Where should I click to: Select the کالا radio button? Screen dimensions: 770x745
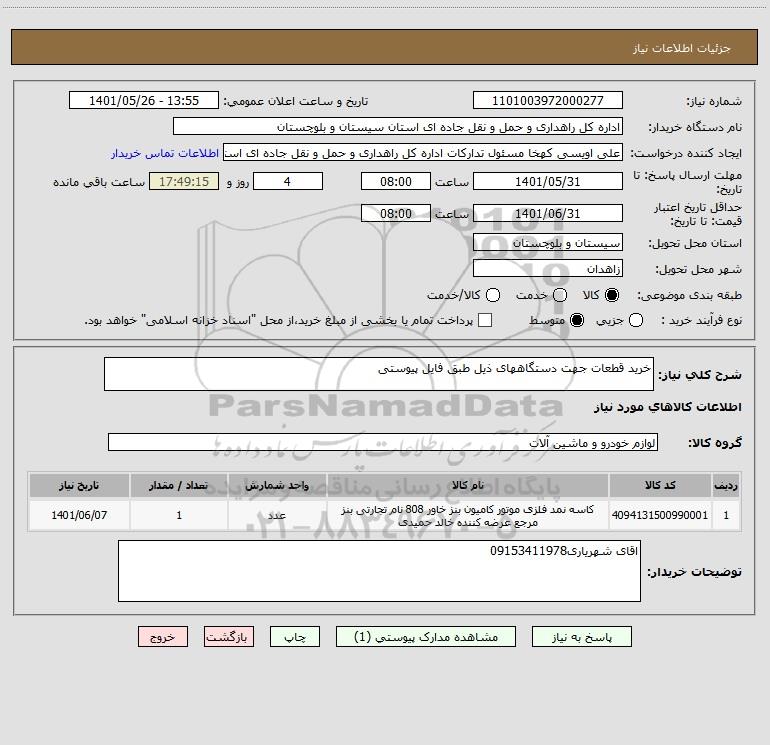tap(612, 295)
